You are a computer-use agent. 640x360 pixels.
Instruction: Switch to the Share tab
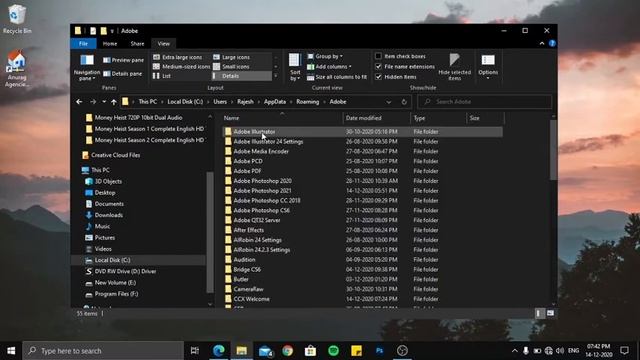tap(137, 44)
